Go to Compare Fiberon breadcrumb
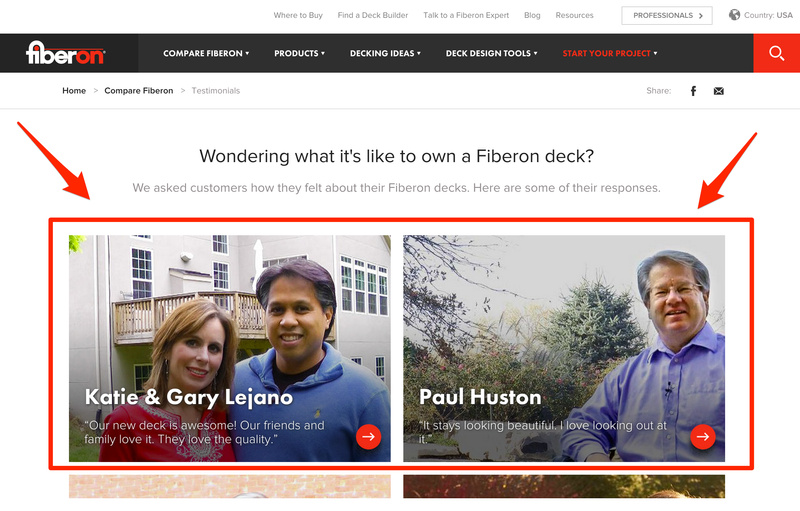This screenshot has width=800, height=511. pyautogui.click(x=139, y=91)
